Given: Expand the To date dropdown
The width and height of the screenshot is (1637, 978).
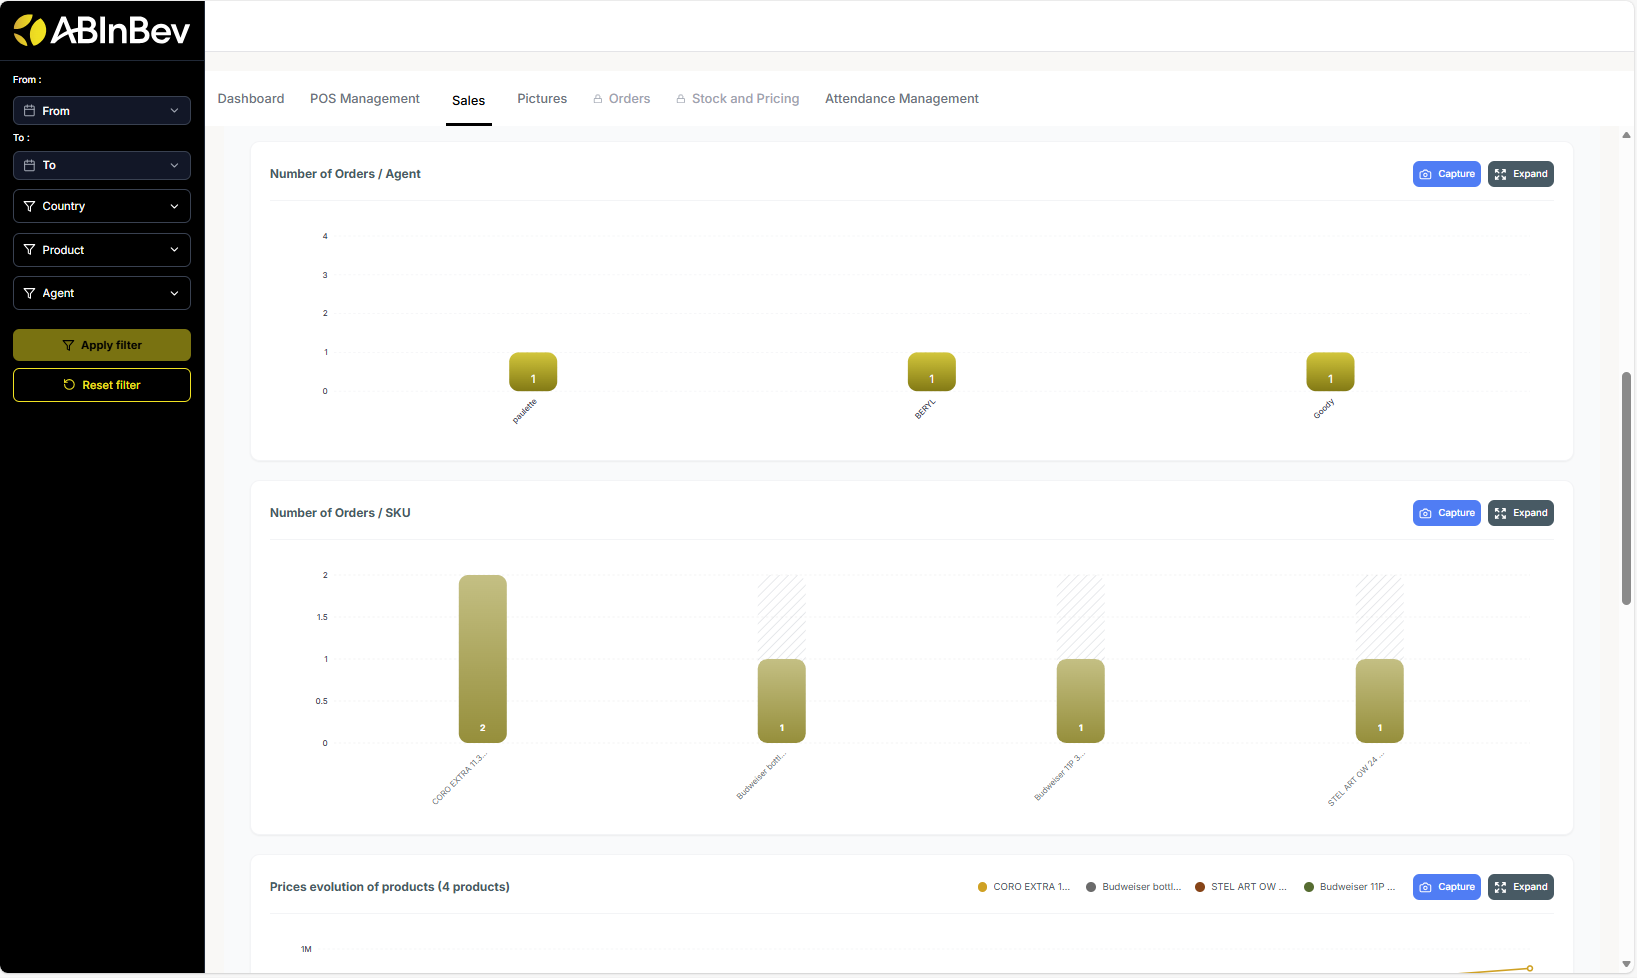Looking at the screenshot, I should (x=102, y=165).
